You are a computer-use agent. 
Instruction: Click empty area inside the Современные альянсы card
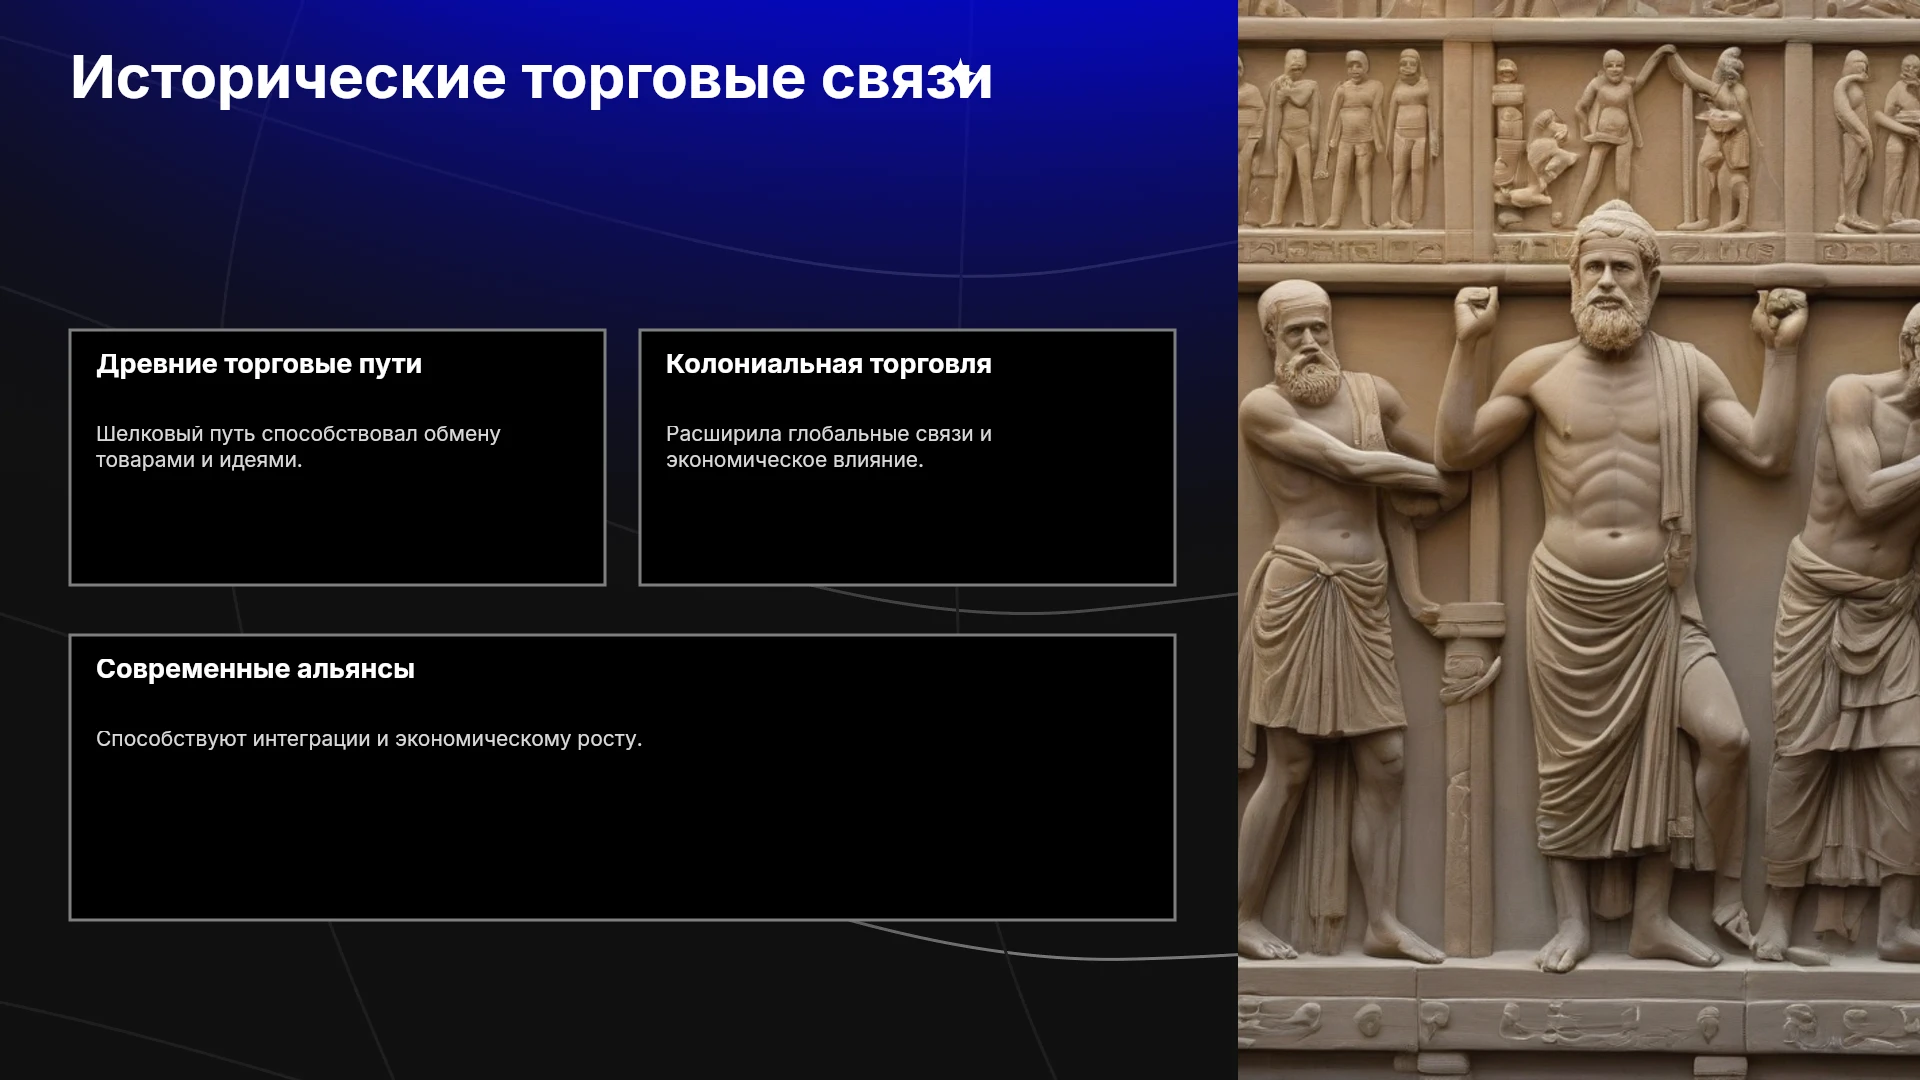click(622, 840)
